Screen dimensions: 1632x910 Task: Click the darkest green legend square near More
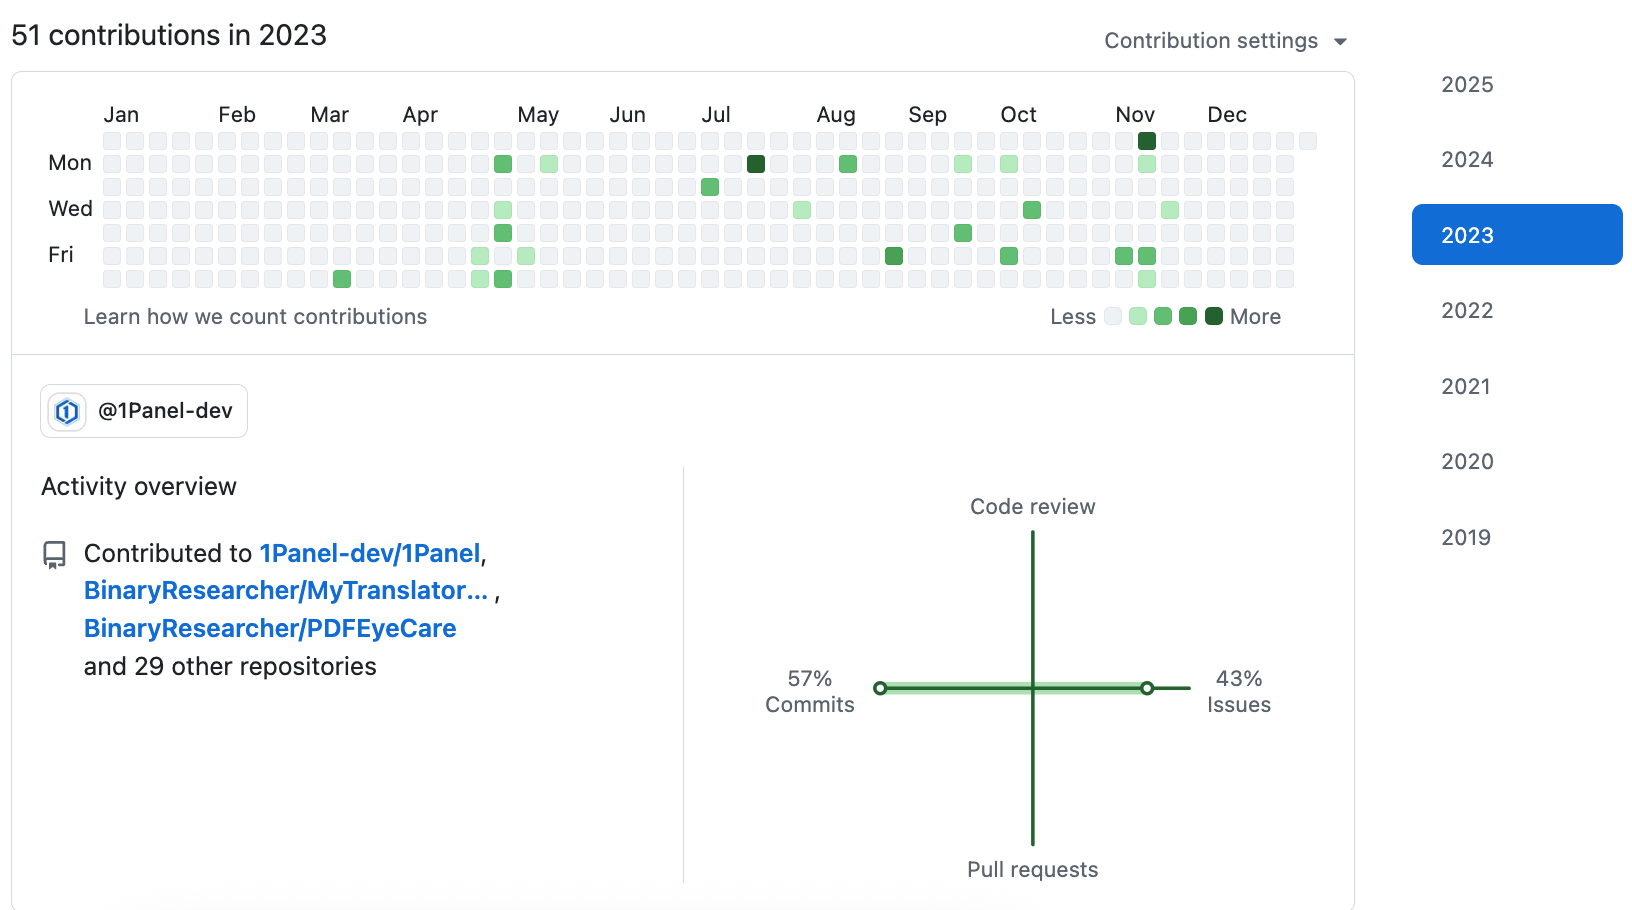click(x=1213, y=316)
